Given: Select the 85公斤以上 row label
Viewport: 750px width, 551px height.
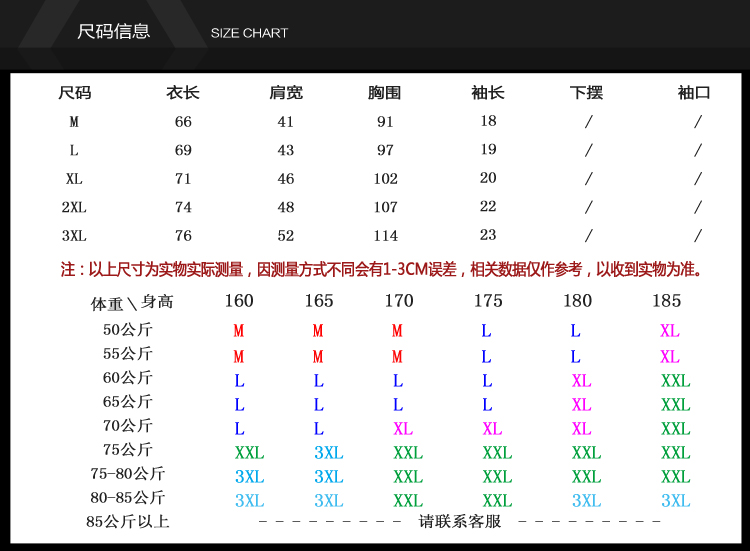Looking at the screenshot, I should tap(128, 521).
